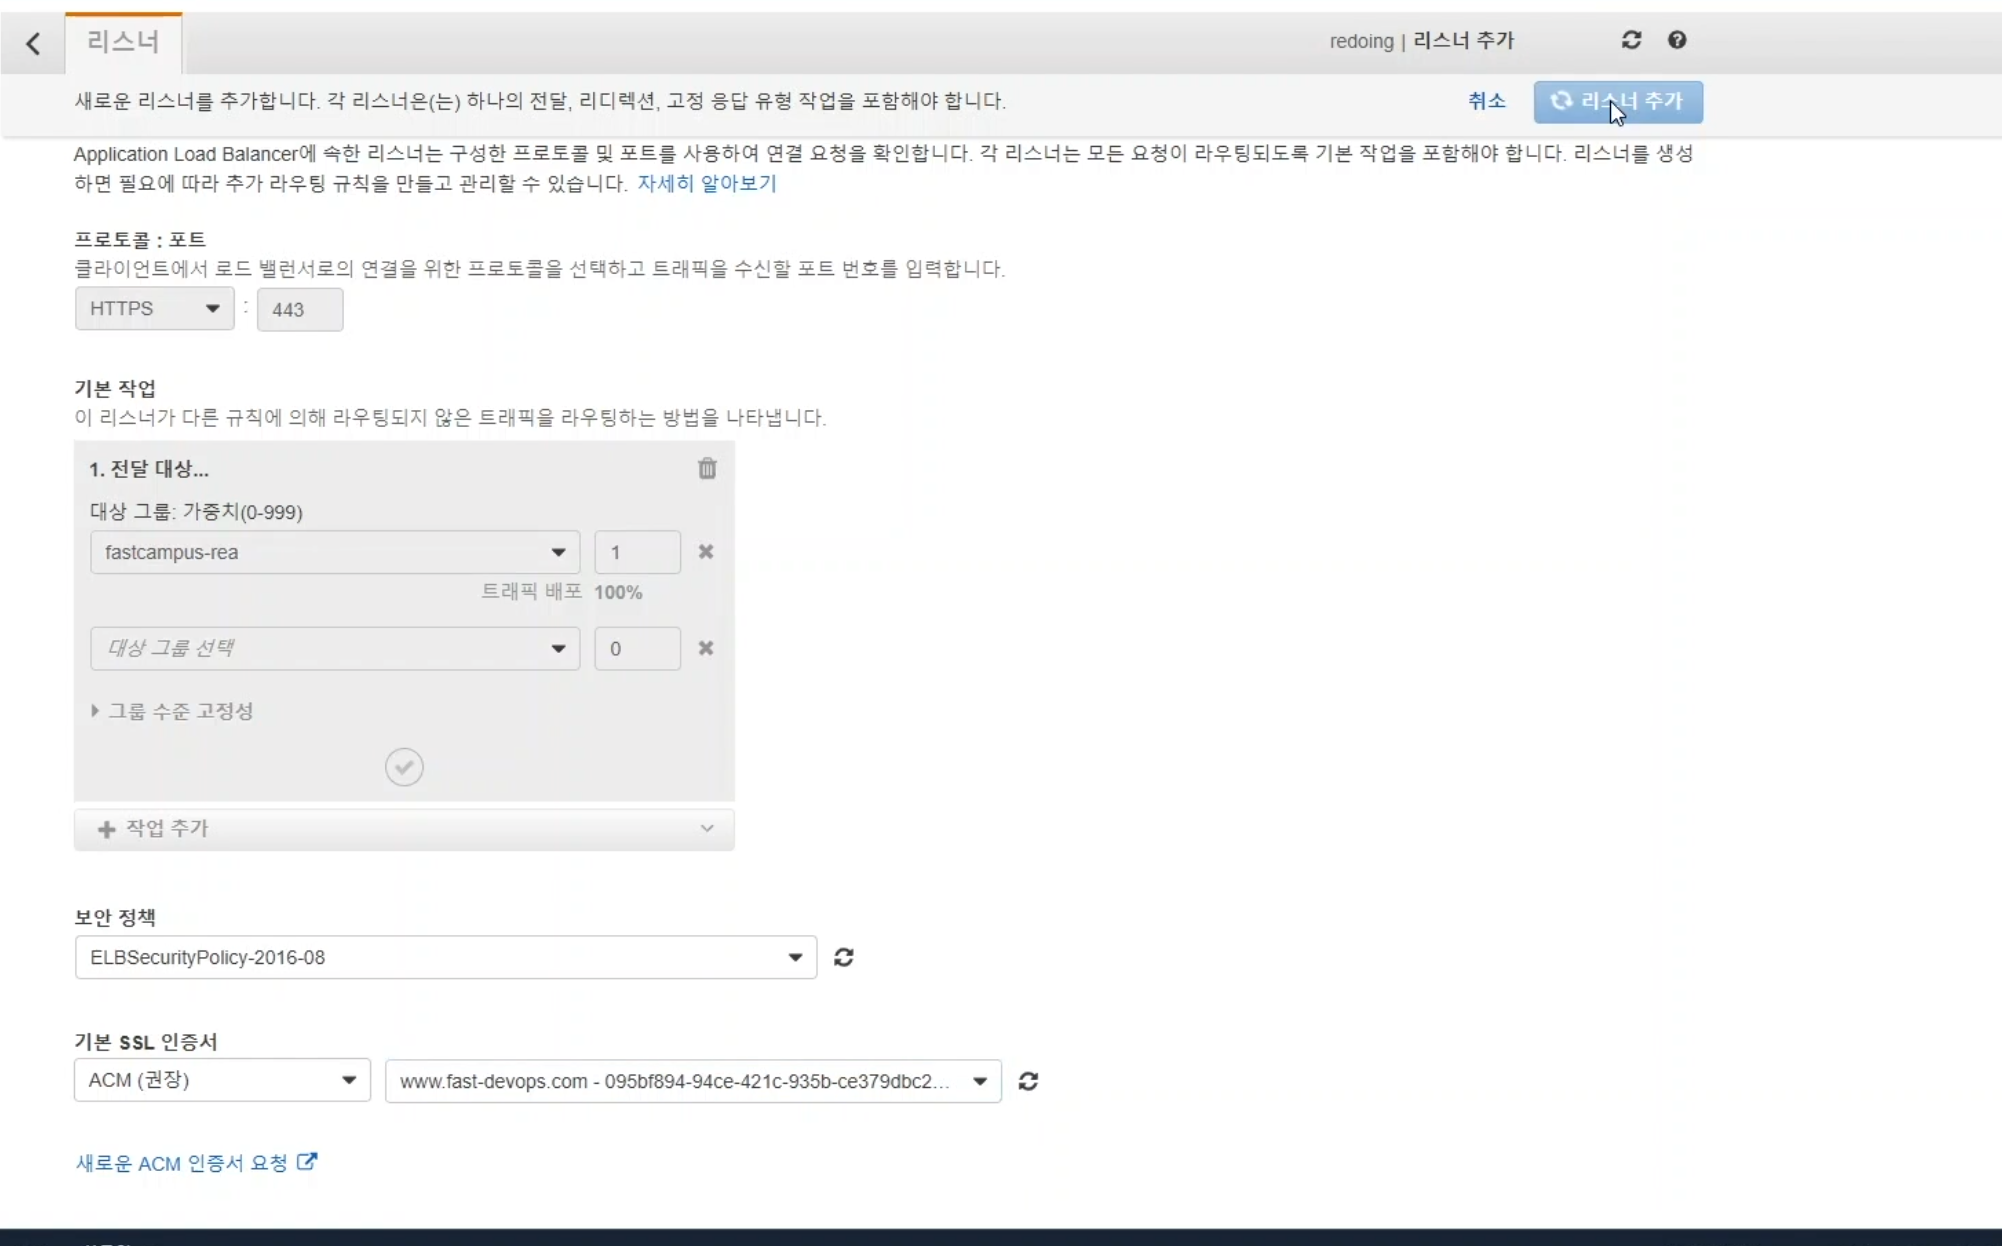Screen dimensions: 2002x1246
Task: Open the fastcampus-rea target group dropdown
Action: [334, 552]
